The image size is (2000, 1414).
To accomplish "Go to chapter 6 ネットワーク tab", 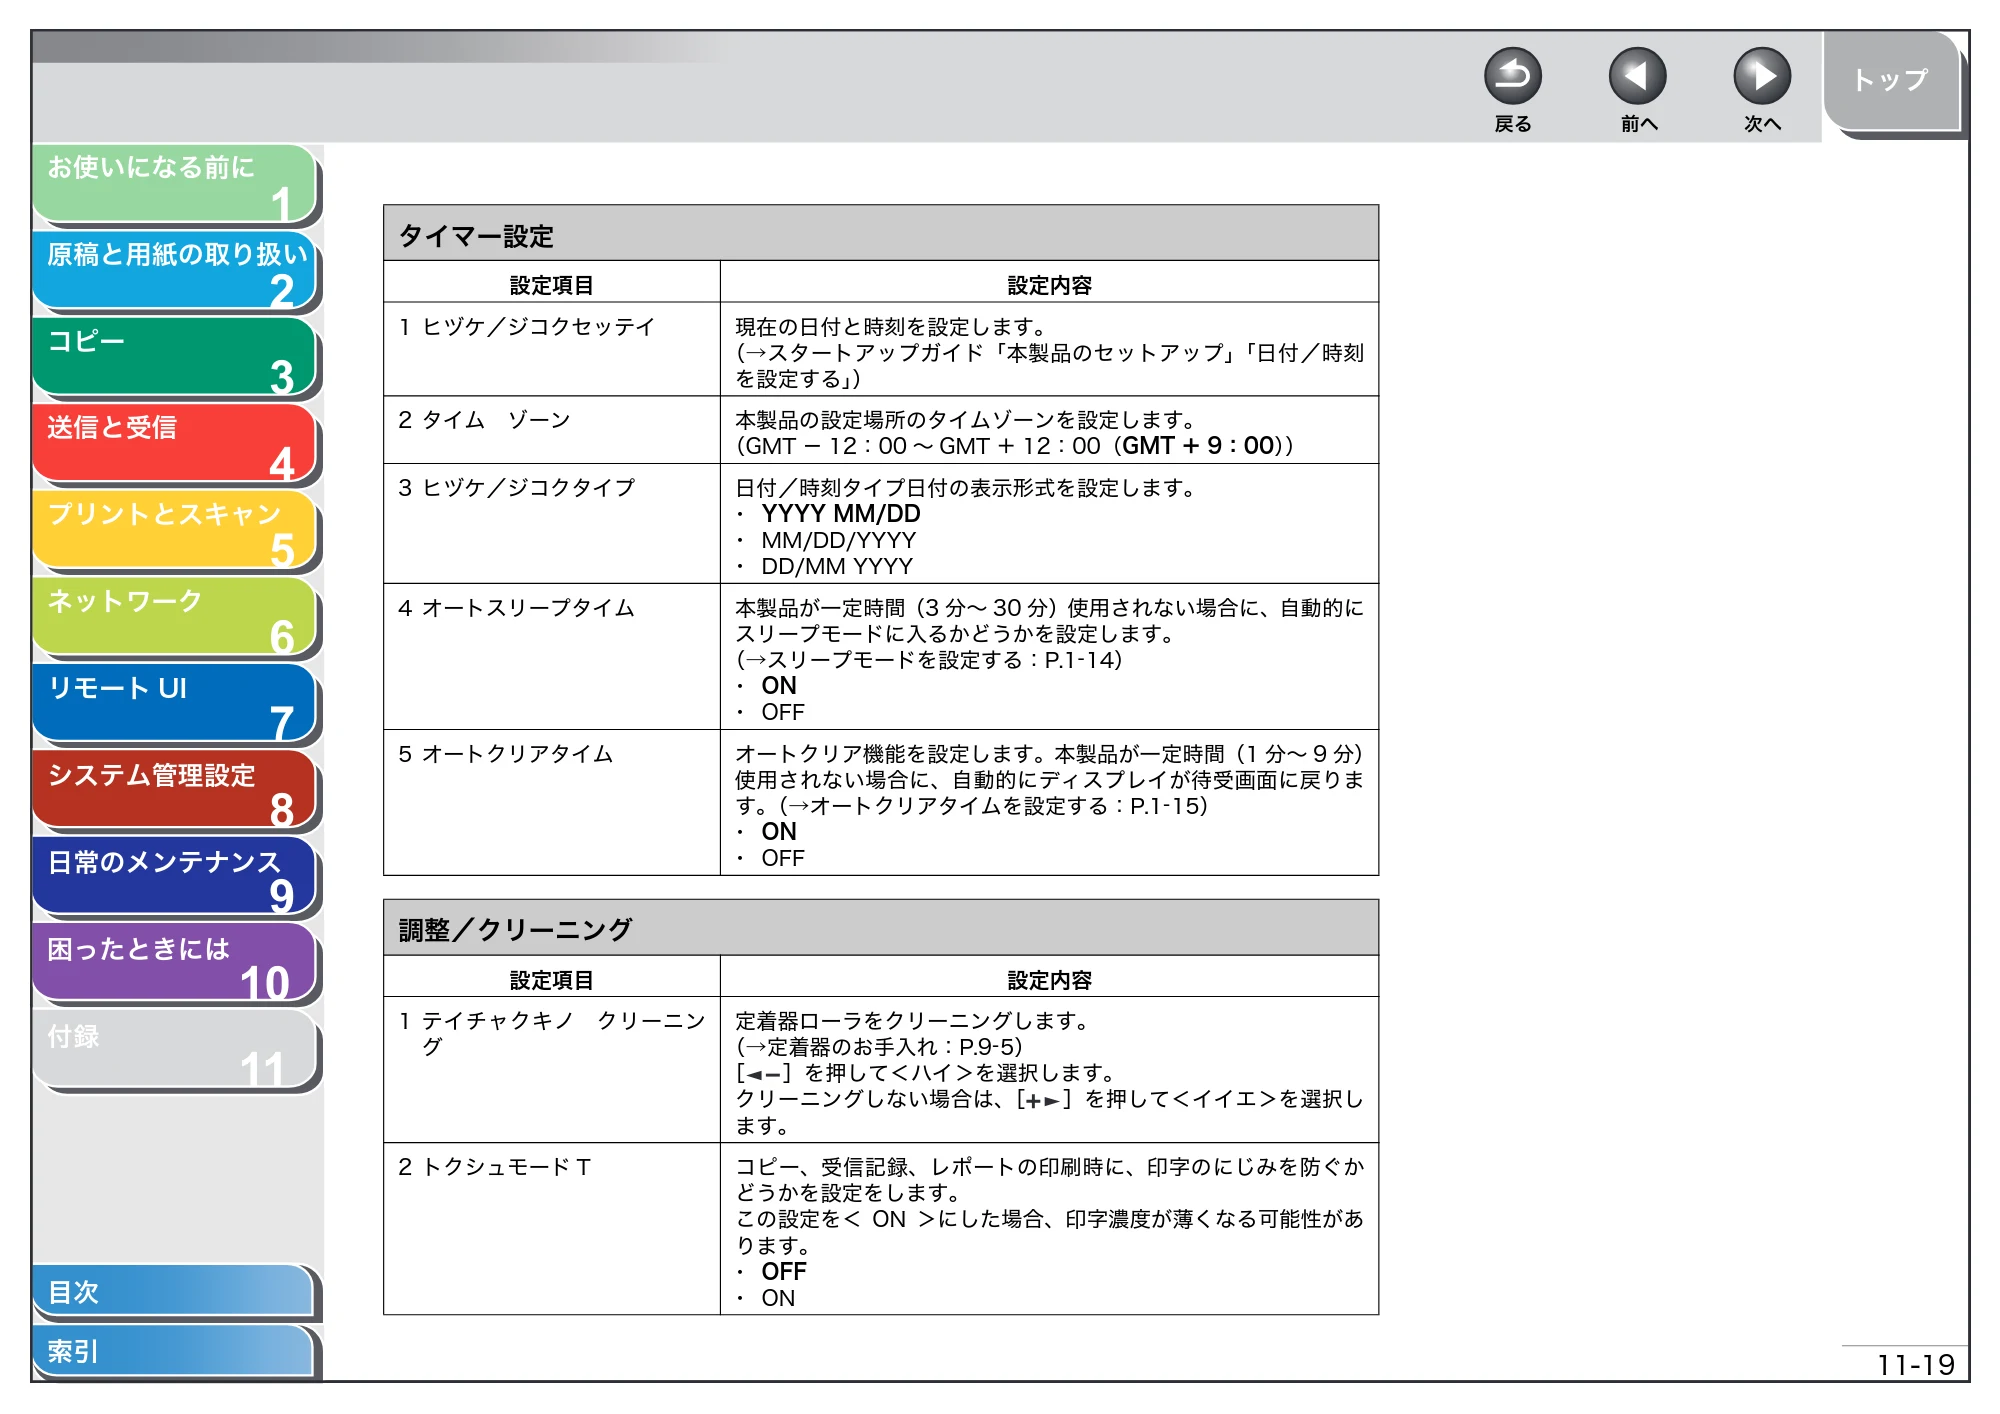I will (x=175, y=617).
